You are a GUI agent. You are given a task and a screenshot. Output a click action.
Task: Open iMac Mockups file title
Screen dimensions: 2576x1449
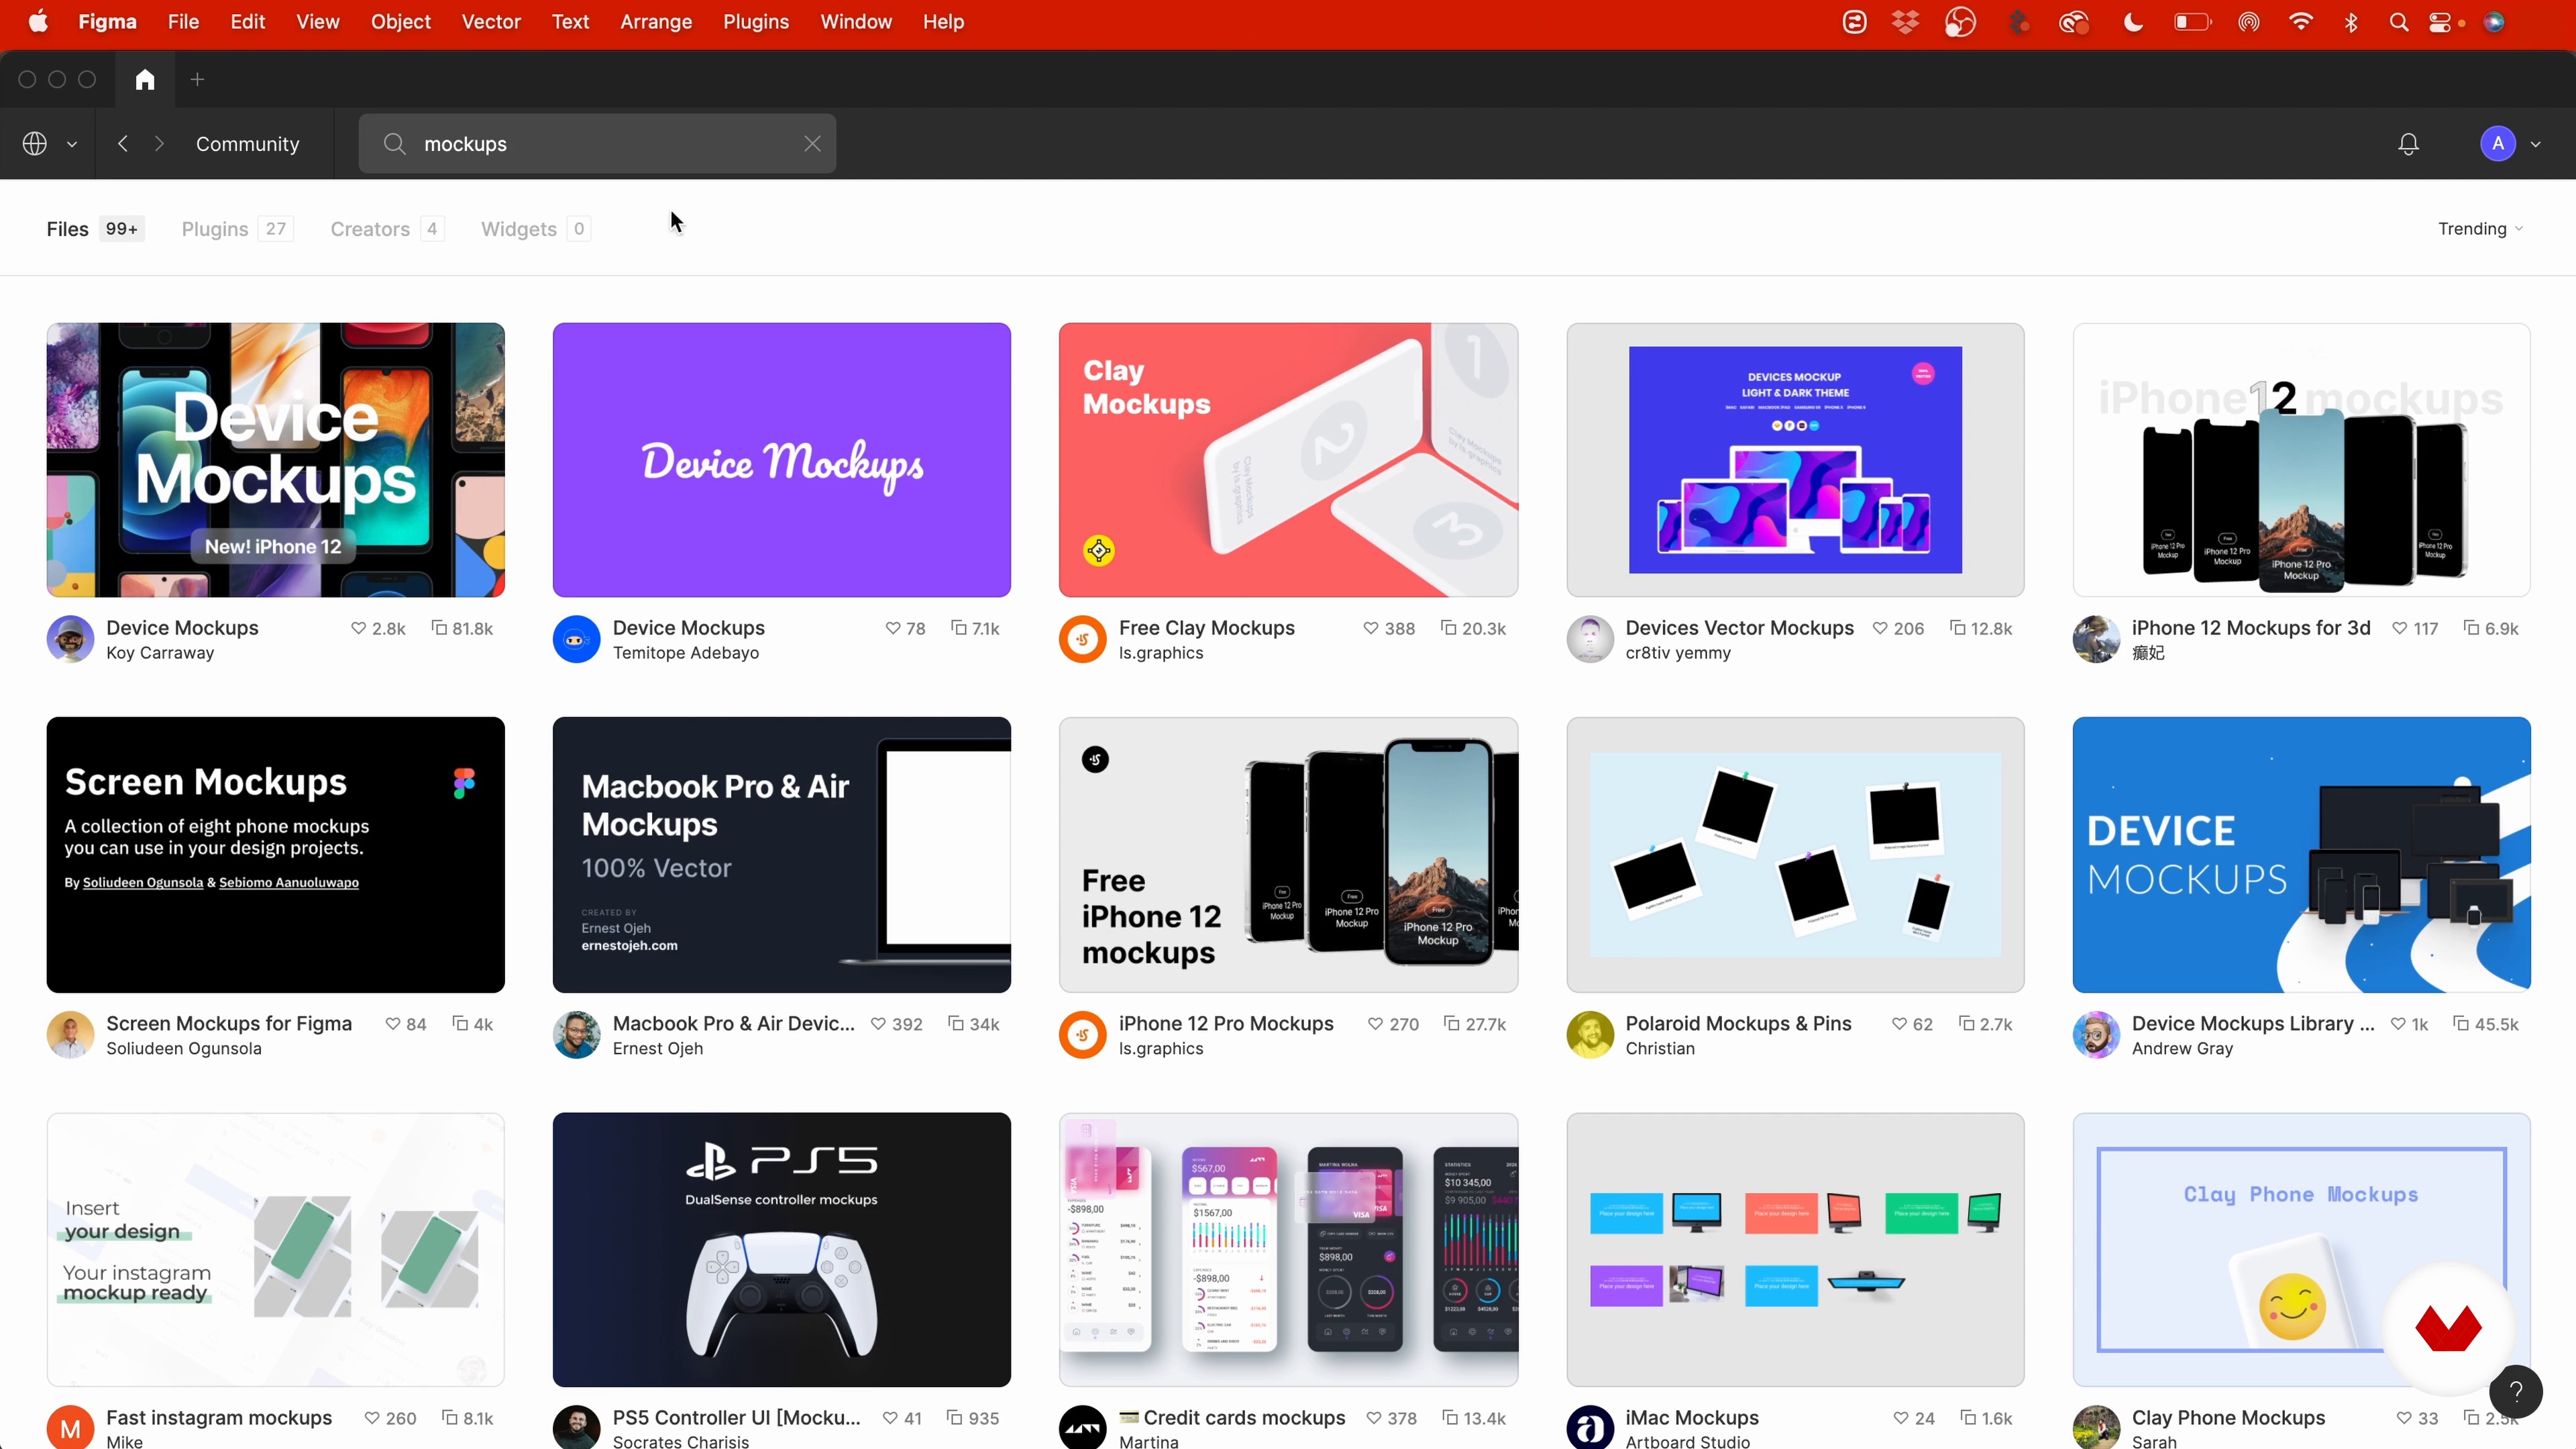tap(1692, 1418)
